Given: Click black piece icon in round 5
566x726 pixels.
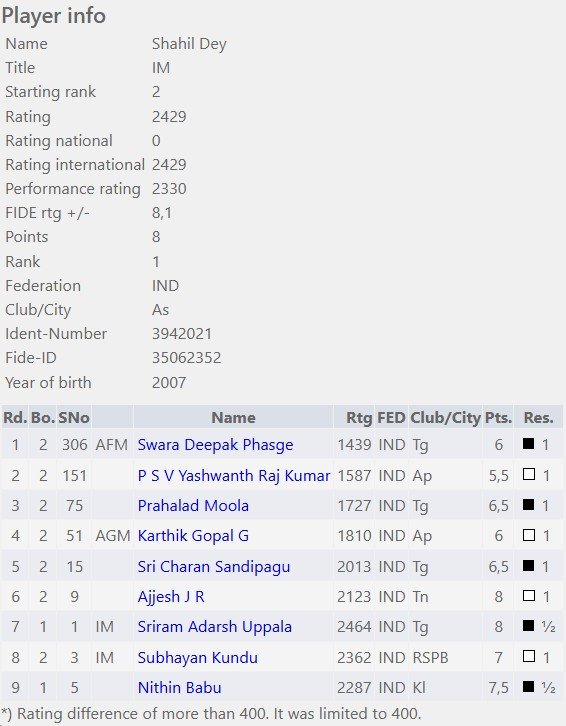Looking at the screenshot, I should pos(528,565).
